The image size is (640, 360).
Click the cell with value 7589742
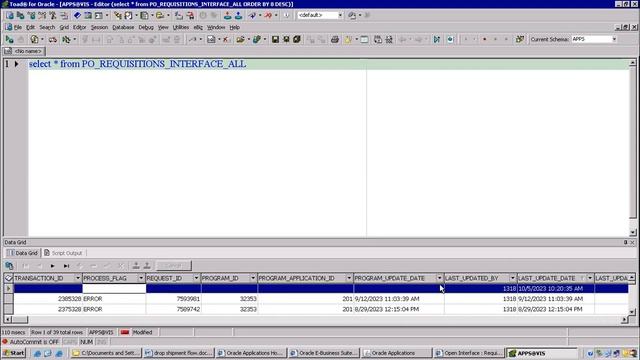(x=173, y=309)
